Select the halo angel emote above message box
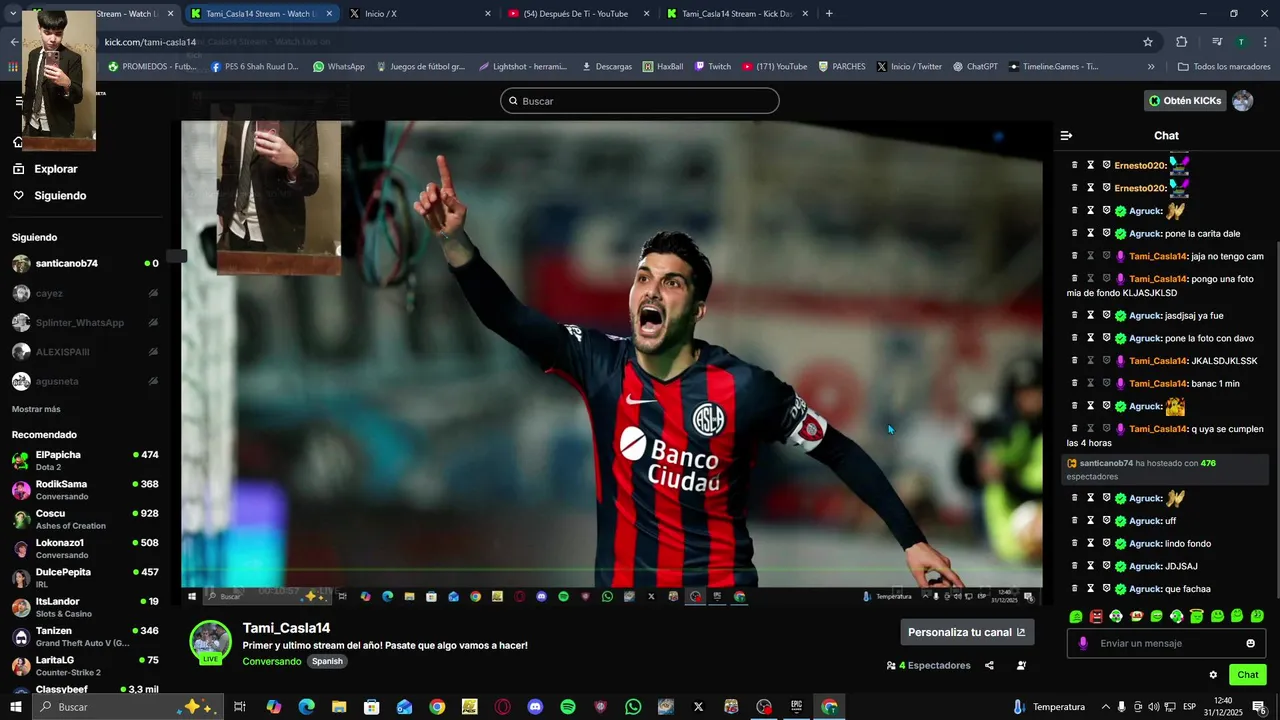The width and height of the screenshot is (1280, 720). pos(1197,616)
